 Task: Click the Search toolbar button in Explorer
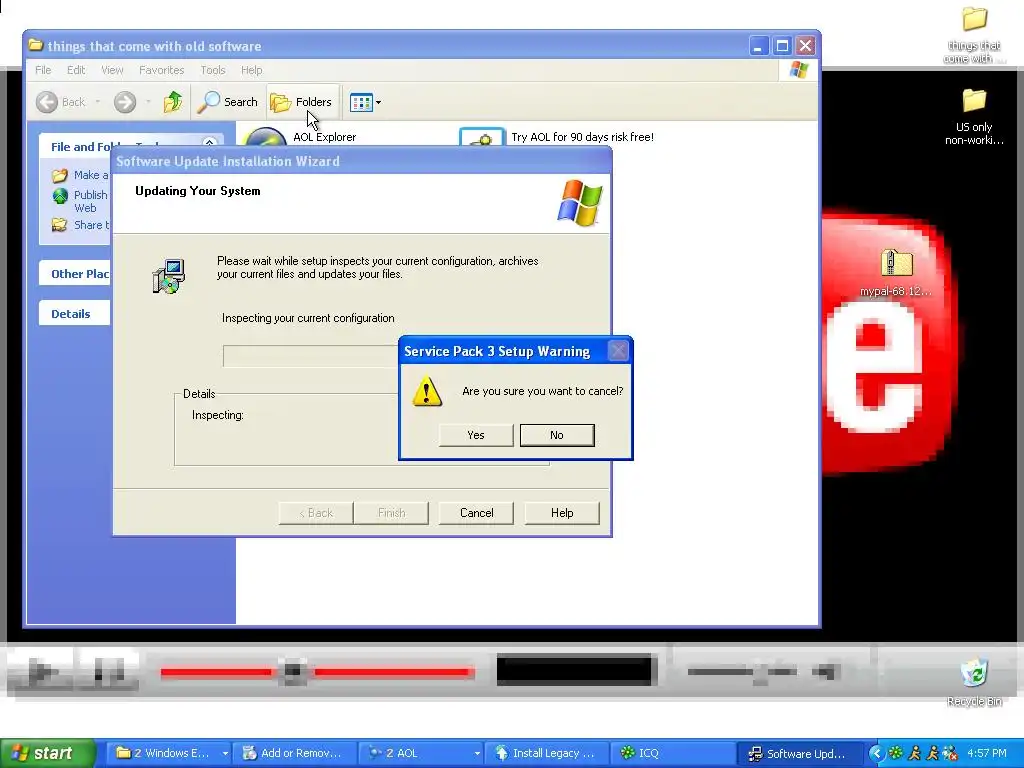[x=227, y=102]
